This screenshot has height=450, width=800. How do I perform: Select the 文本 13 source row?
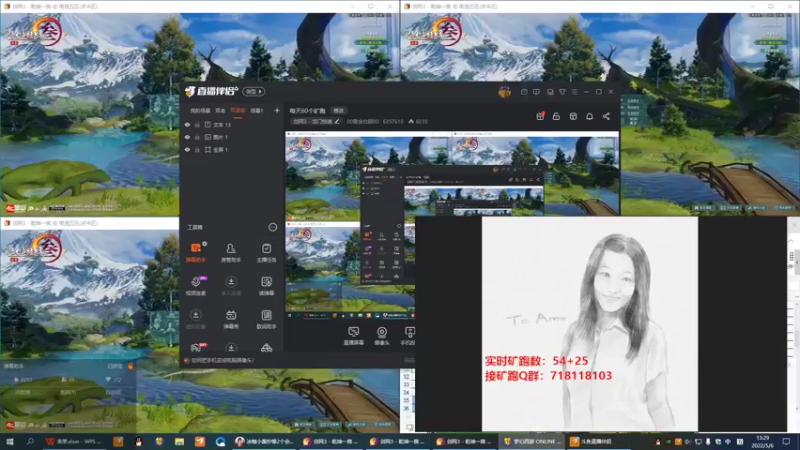pos(232,124)
